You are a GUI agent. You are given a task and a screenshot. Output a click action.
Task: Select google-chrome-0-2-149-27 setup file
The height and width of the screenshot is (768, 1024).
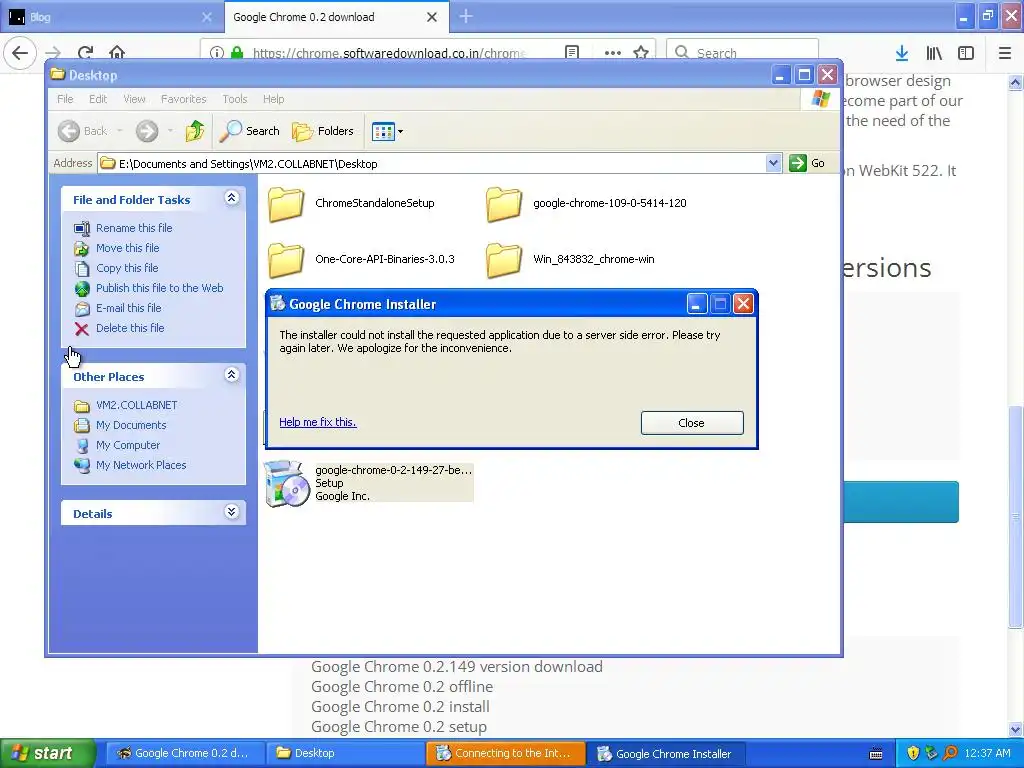point(368,483)
